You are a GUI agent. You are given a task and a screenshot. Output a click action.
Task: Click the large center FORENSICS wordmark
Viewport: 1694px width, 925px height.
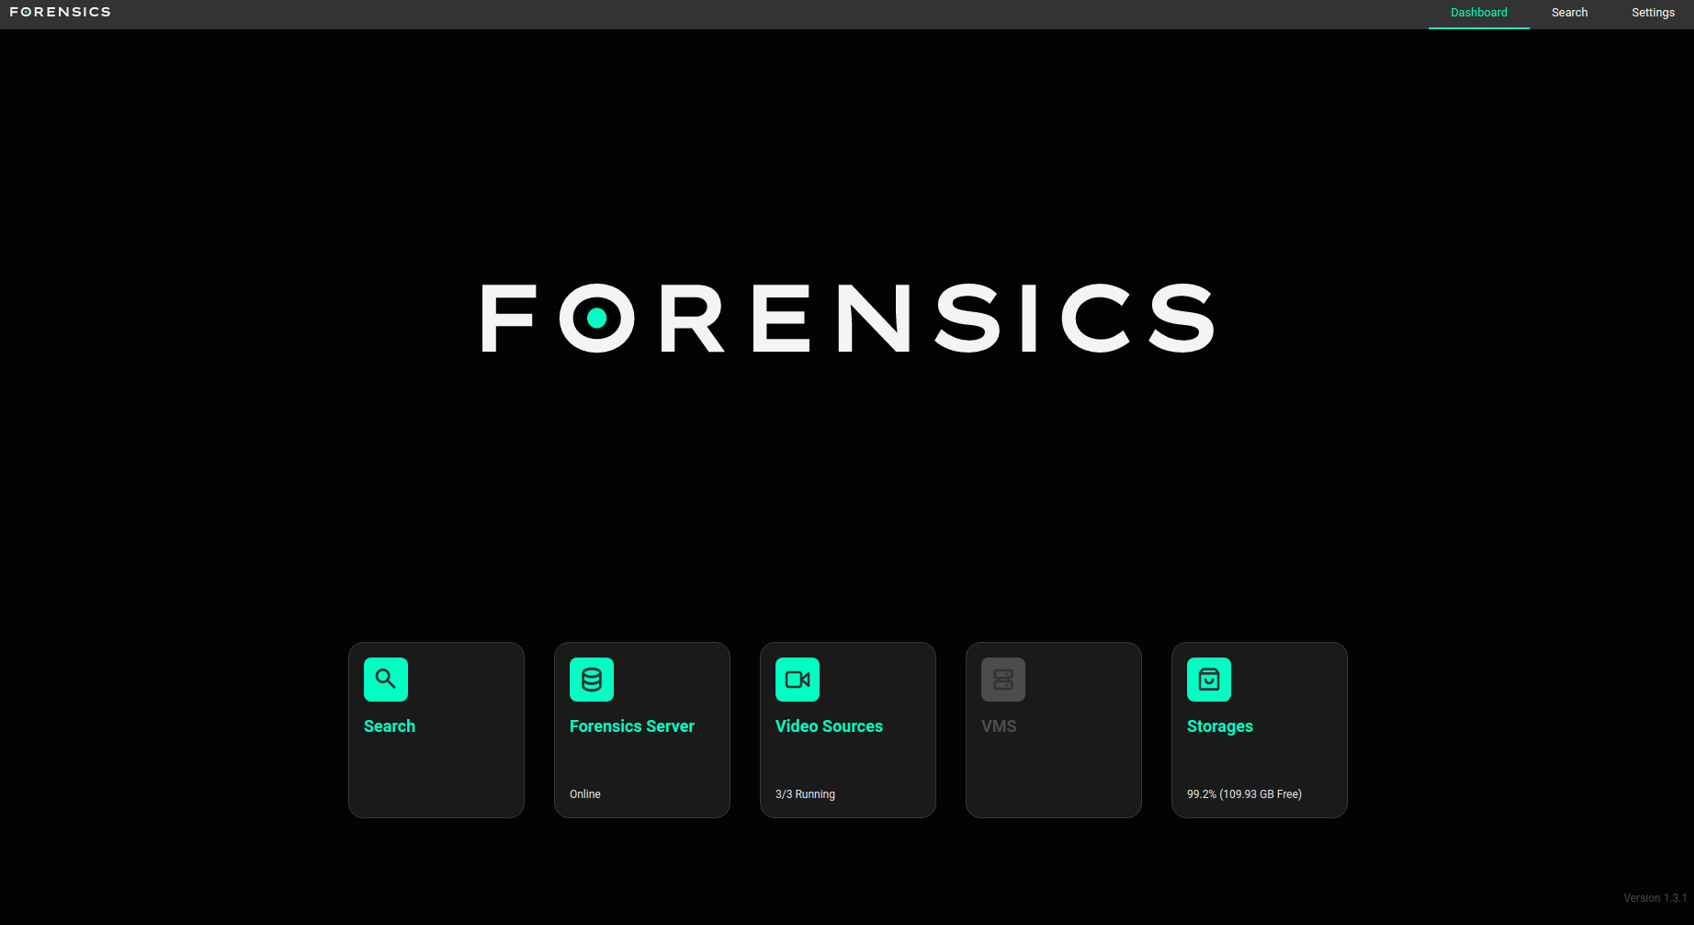point(846,320)
